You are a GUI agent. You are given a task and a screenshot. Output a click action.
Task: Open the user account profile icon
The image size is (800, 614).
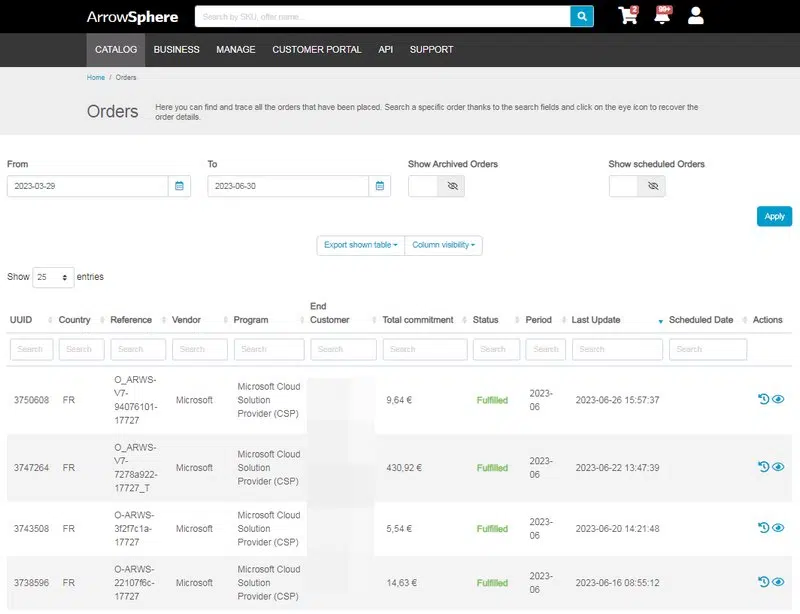click(x=696, y=16)
